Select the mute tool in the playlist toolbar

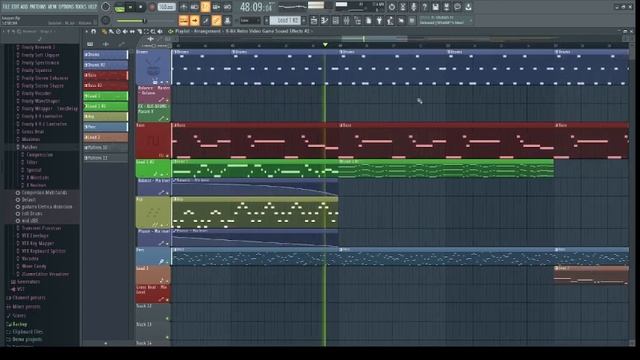point(125,31)
